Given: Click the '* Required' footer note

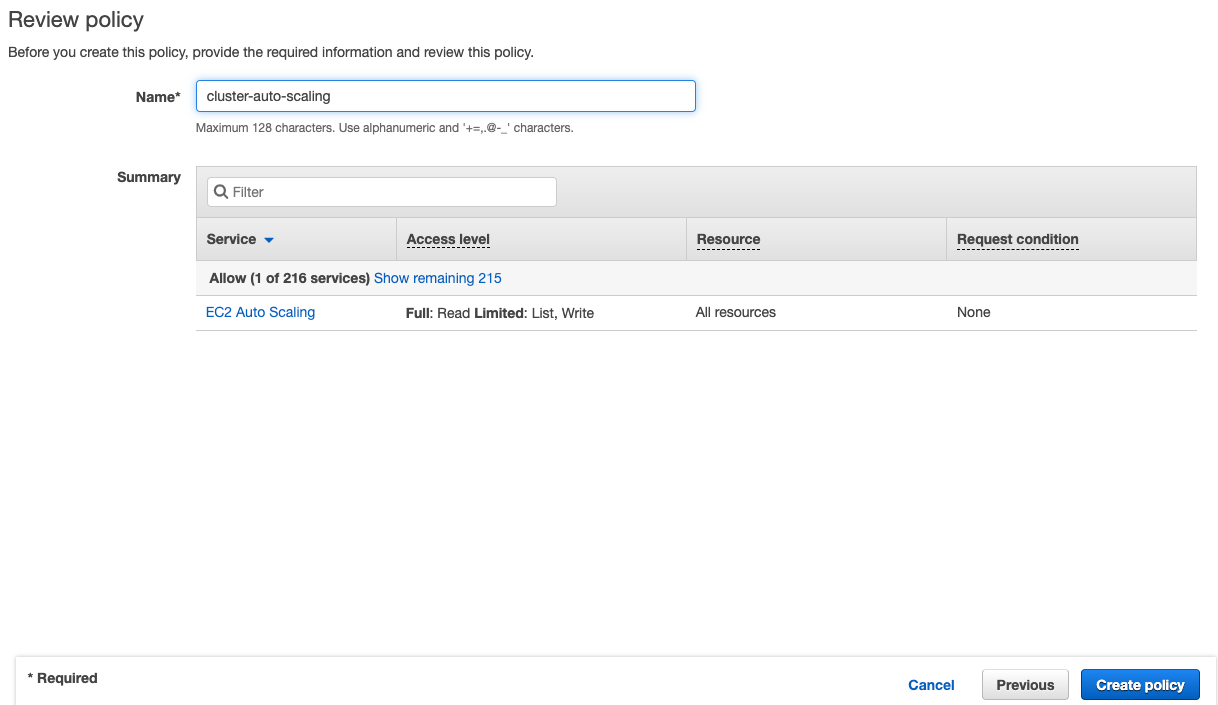Looking at the screenshot, I should (62, 678).
